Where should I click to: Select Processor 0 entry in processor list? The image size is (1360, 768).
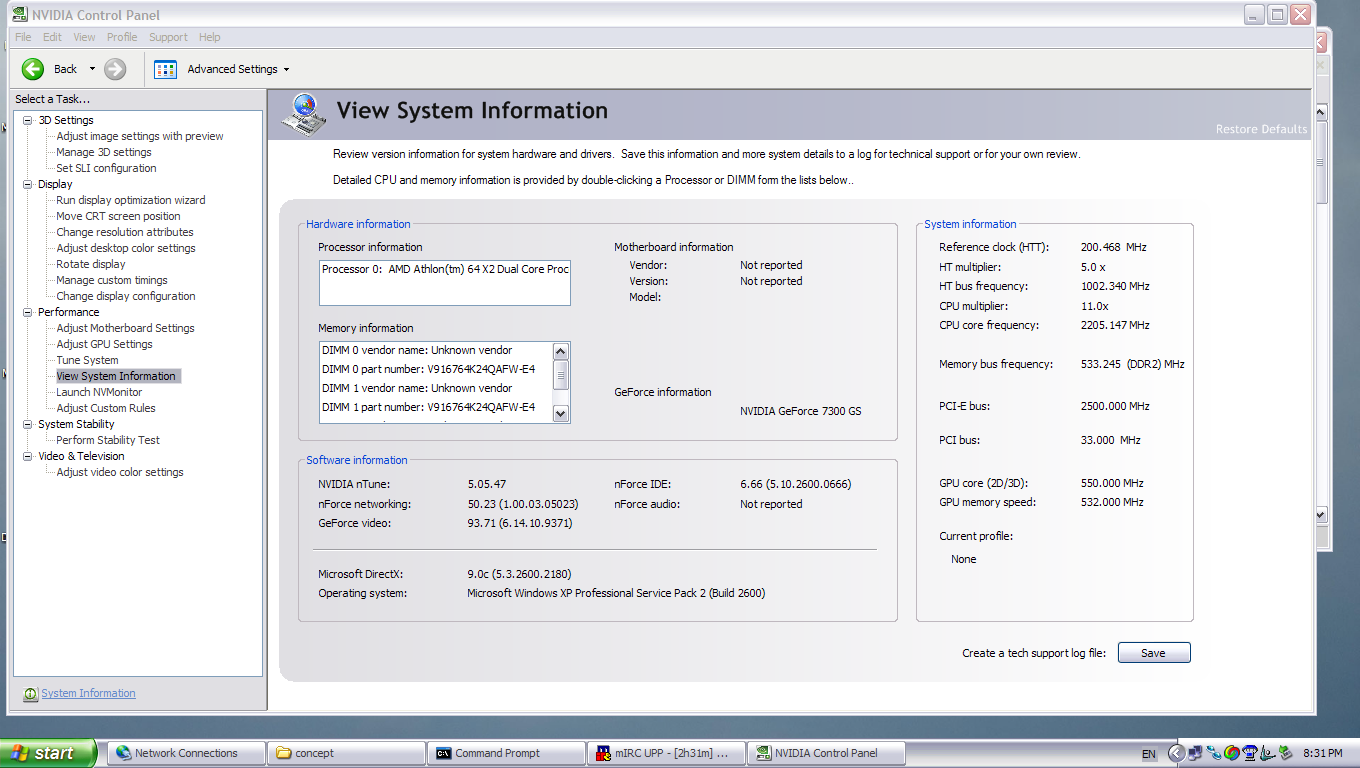[x=444, y=270]
